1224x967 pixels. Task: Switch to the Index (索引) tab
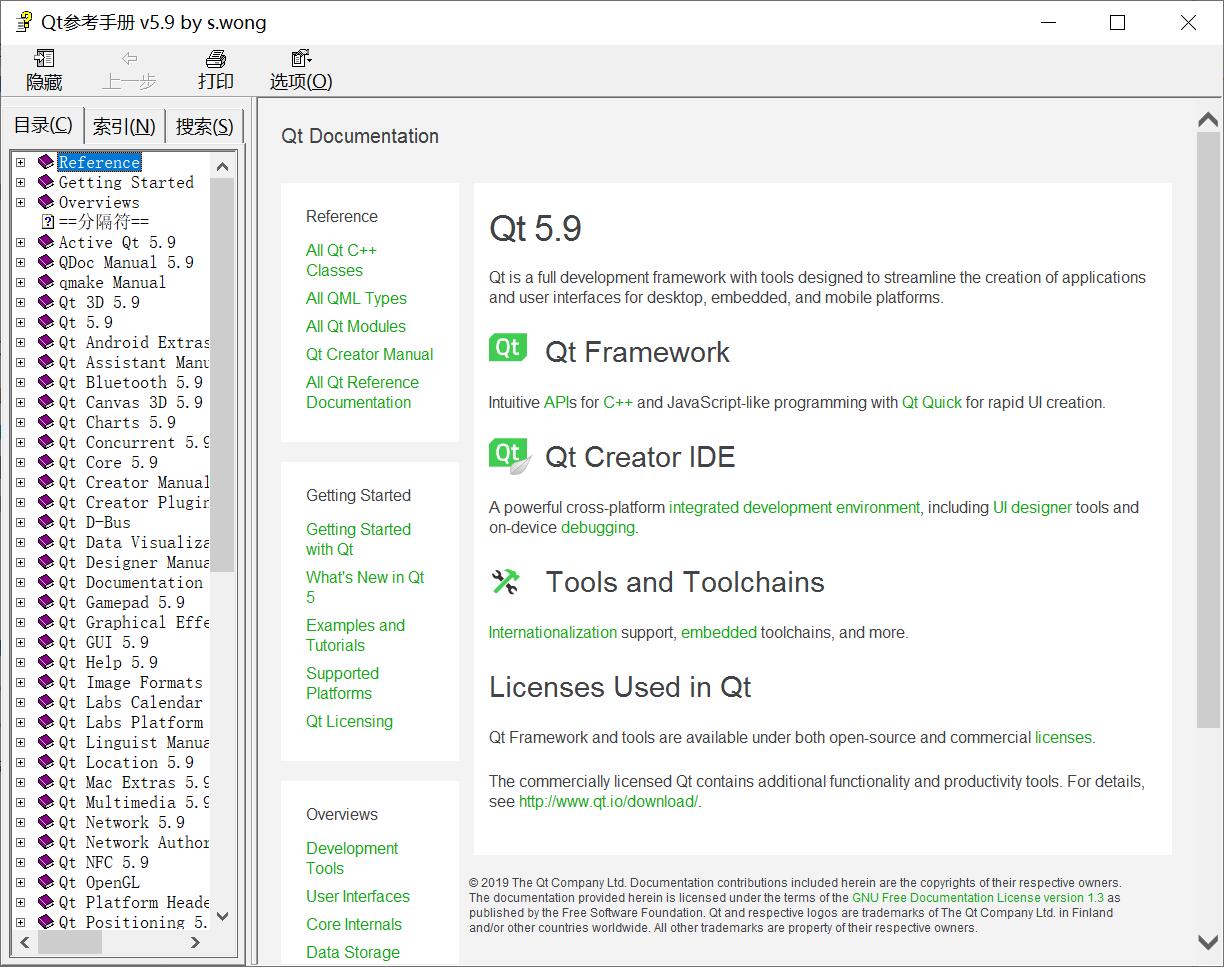click(x=124, y=126)
